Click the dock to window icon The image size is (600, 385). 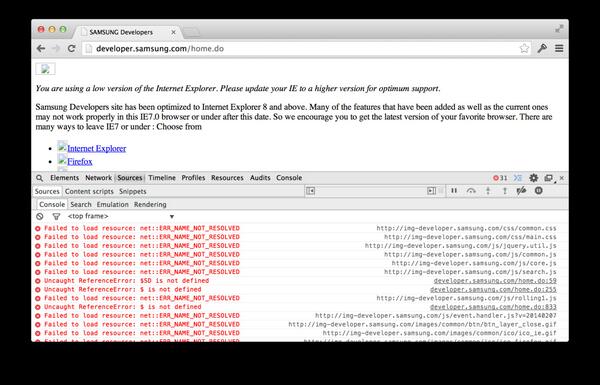coord(549,178)
